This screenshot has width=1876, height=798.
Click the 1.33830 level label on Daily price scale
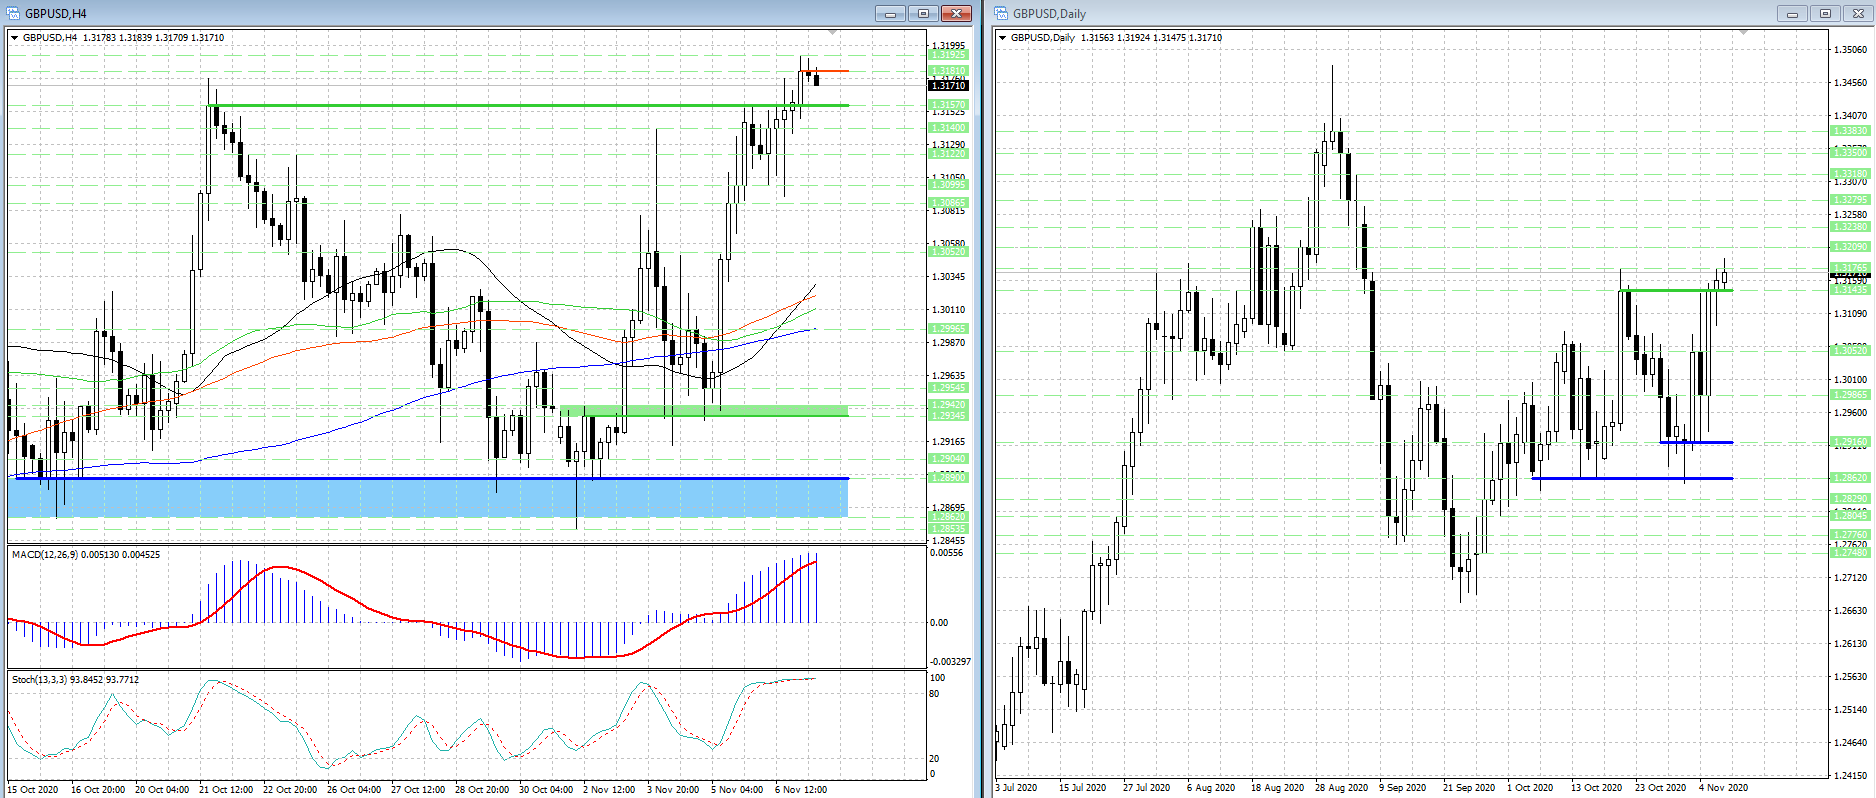1850,131
